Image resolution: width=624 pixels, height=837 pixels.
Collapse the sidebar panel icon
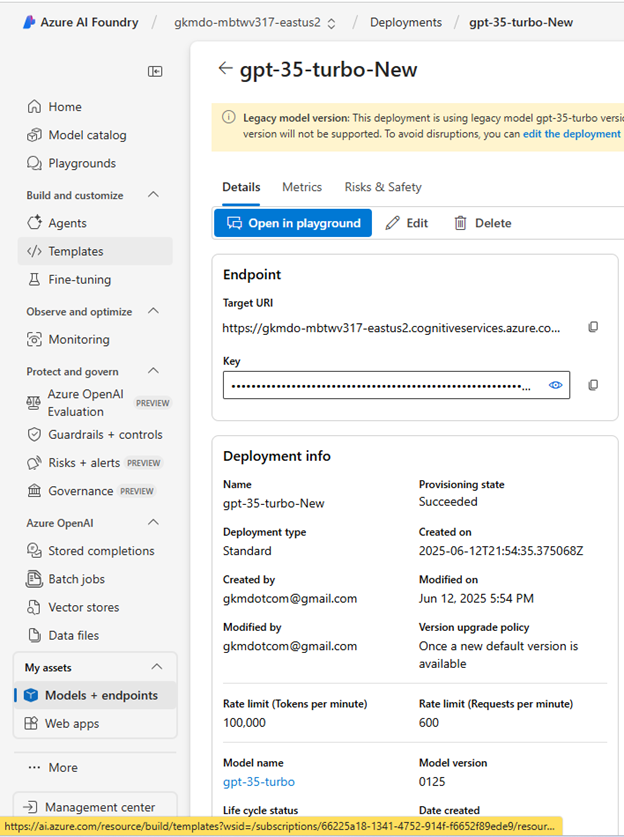tap(155, 71)
